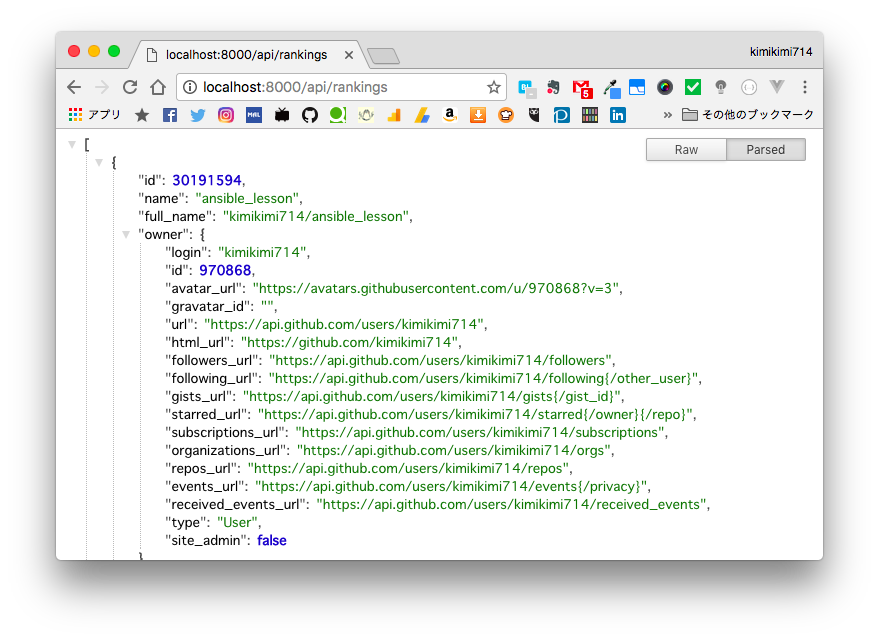Open the Evernote elephant extension
Screen dimensions: 879x640
[x=553, y=87]
